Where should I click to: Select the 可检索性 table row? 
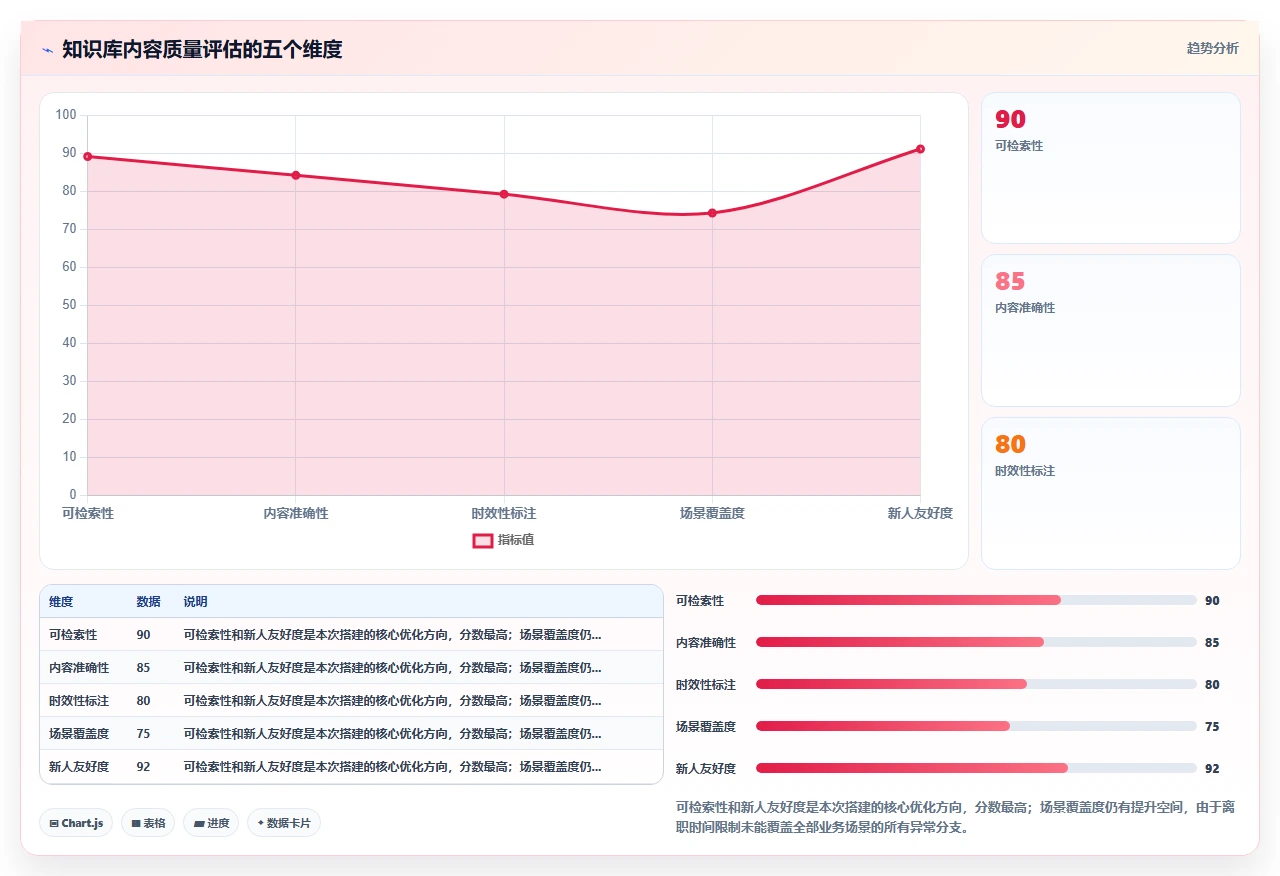click(x=351, y=635)
